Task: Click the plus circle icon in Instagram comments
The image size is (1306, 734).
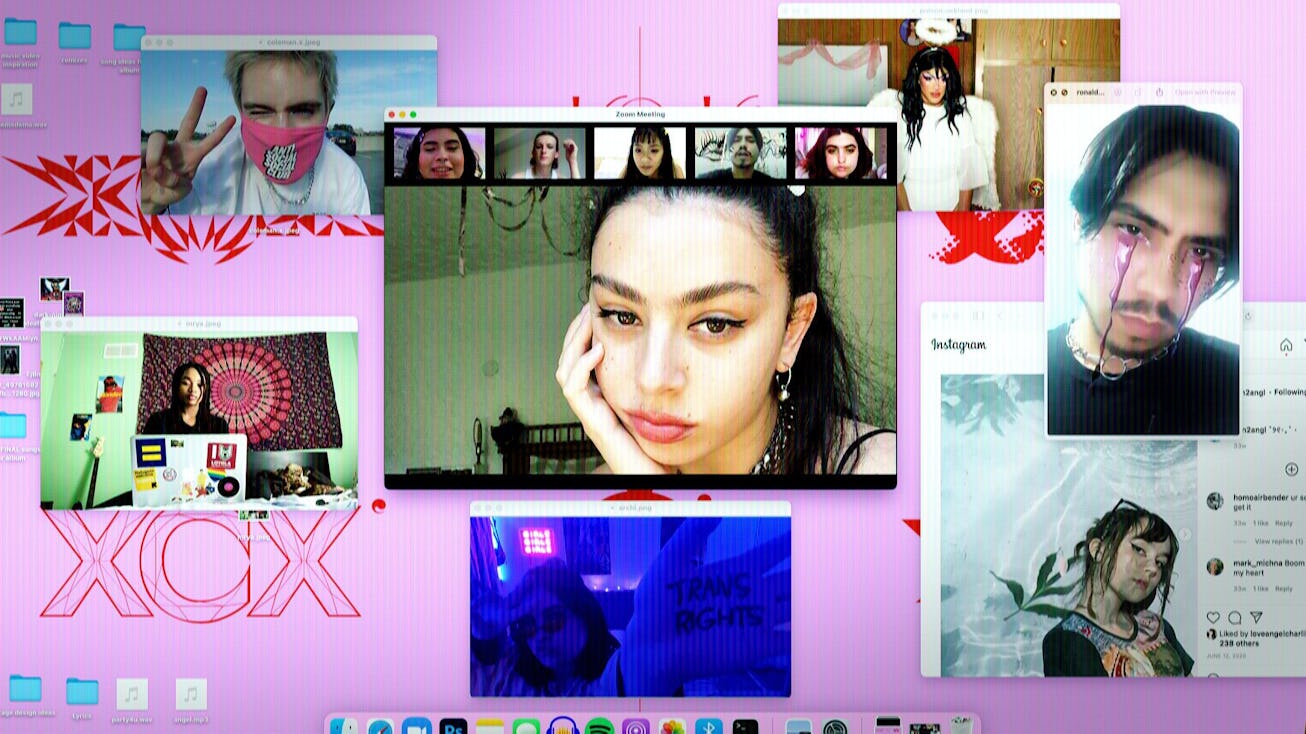Action: (1291, 469)
